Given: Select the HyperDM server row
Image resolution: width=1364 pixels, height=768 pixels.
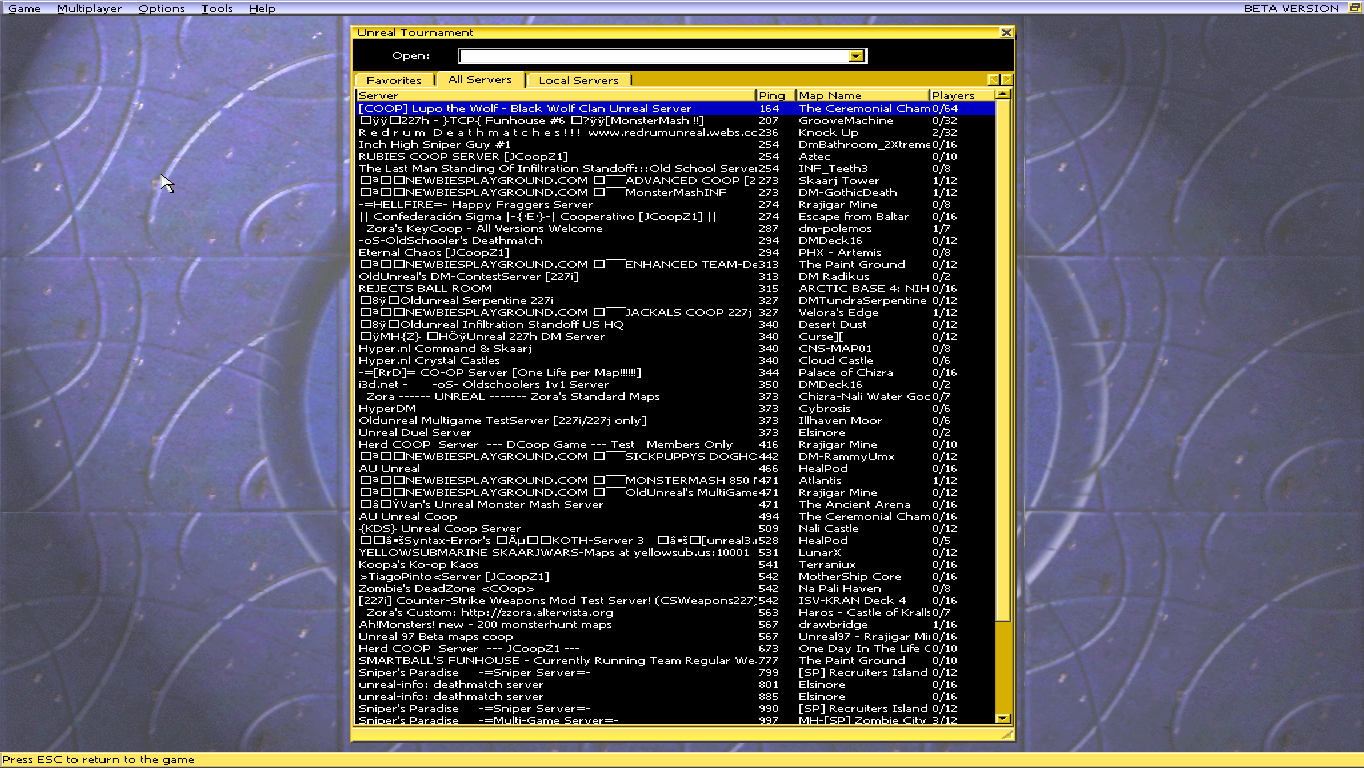Looking at the screenshot, I should (676, 408).
